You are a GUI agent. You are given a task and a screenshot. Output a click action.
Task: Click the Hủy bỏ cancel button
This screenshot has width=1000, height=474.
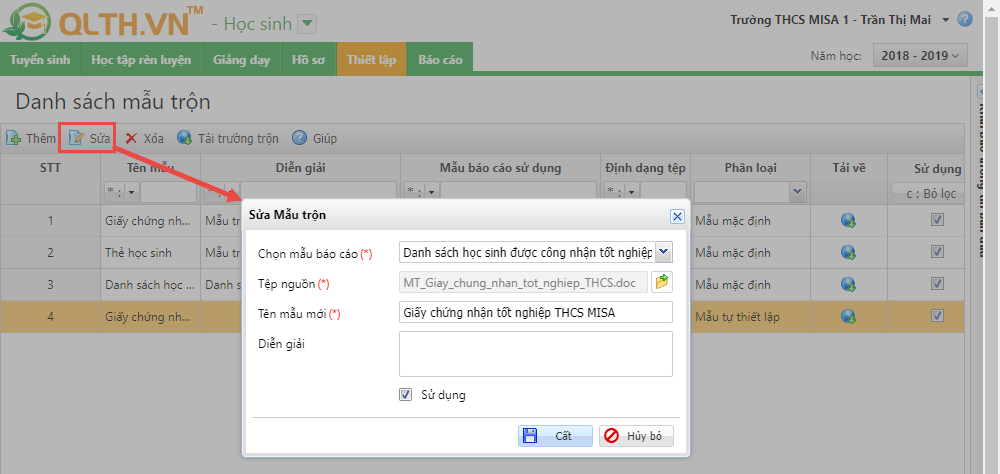[636, 436]
